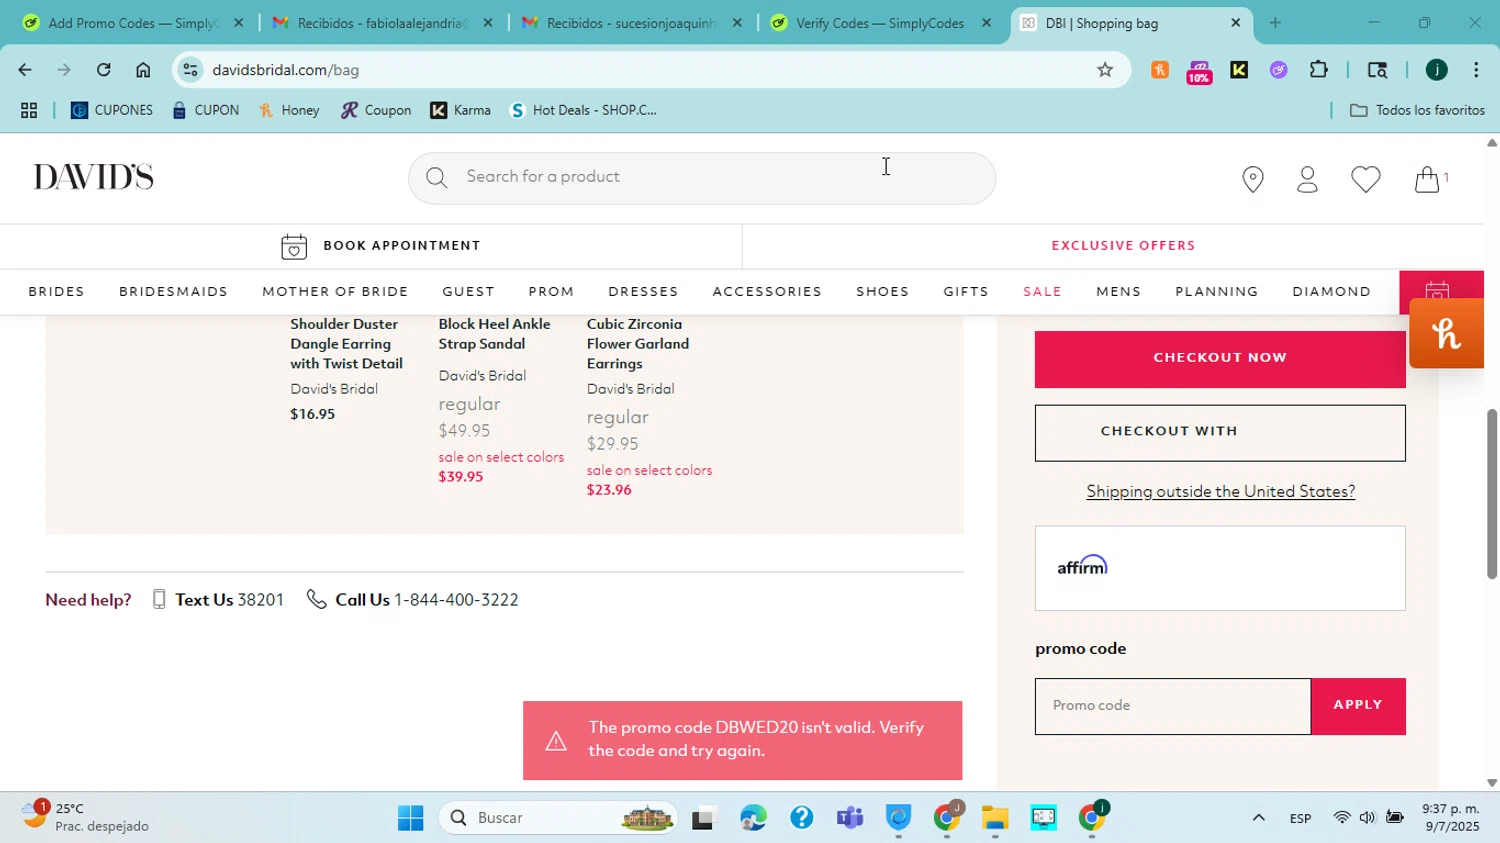Image resolution: width=1500 pixels, height=843 pixels.
Task: Click the purple round extension icon
Action: [1278, 70]
